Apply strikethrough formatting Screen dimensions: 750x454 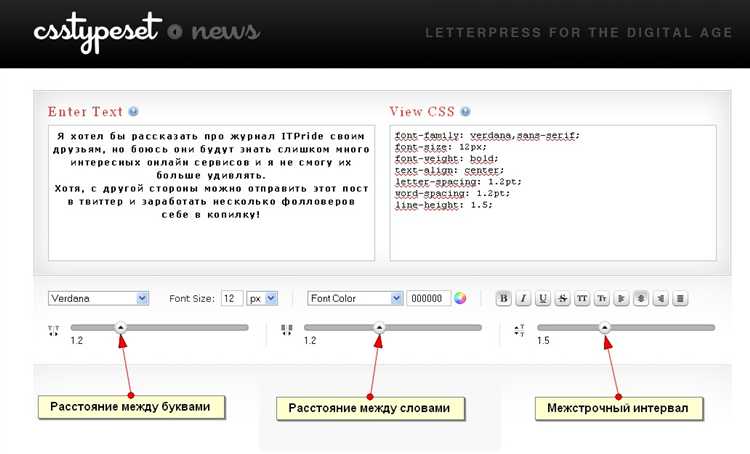click(x=563, y=298)
